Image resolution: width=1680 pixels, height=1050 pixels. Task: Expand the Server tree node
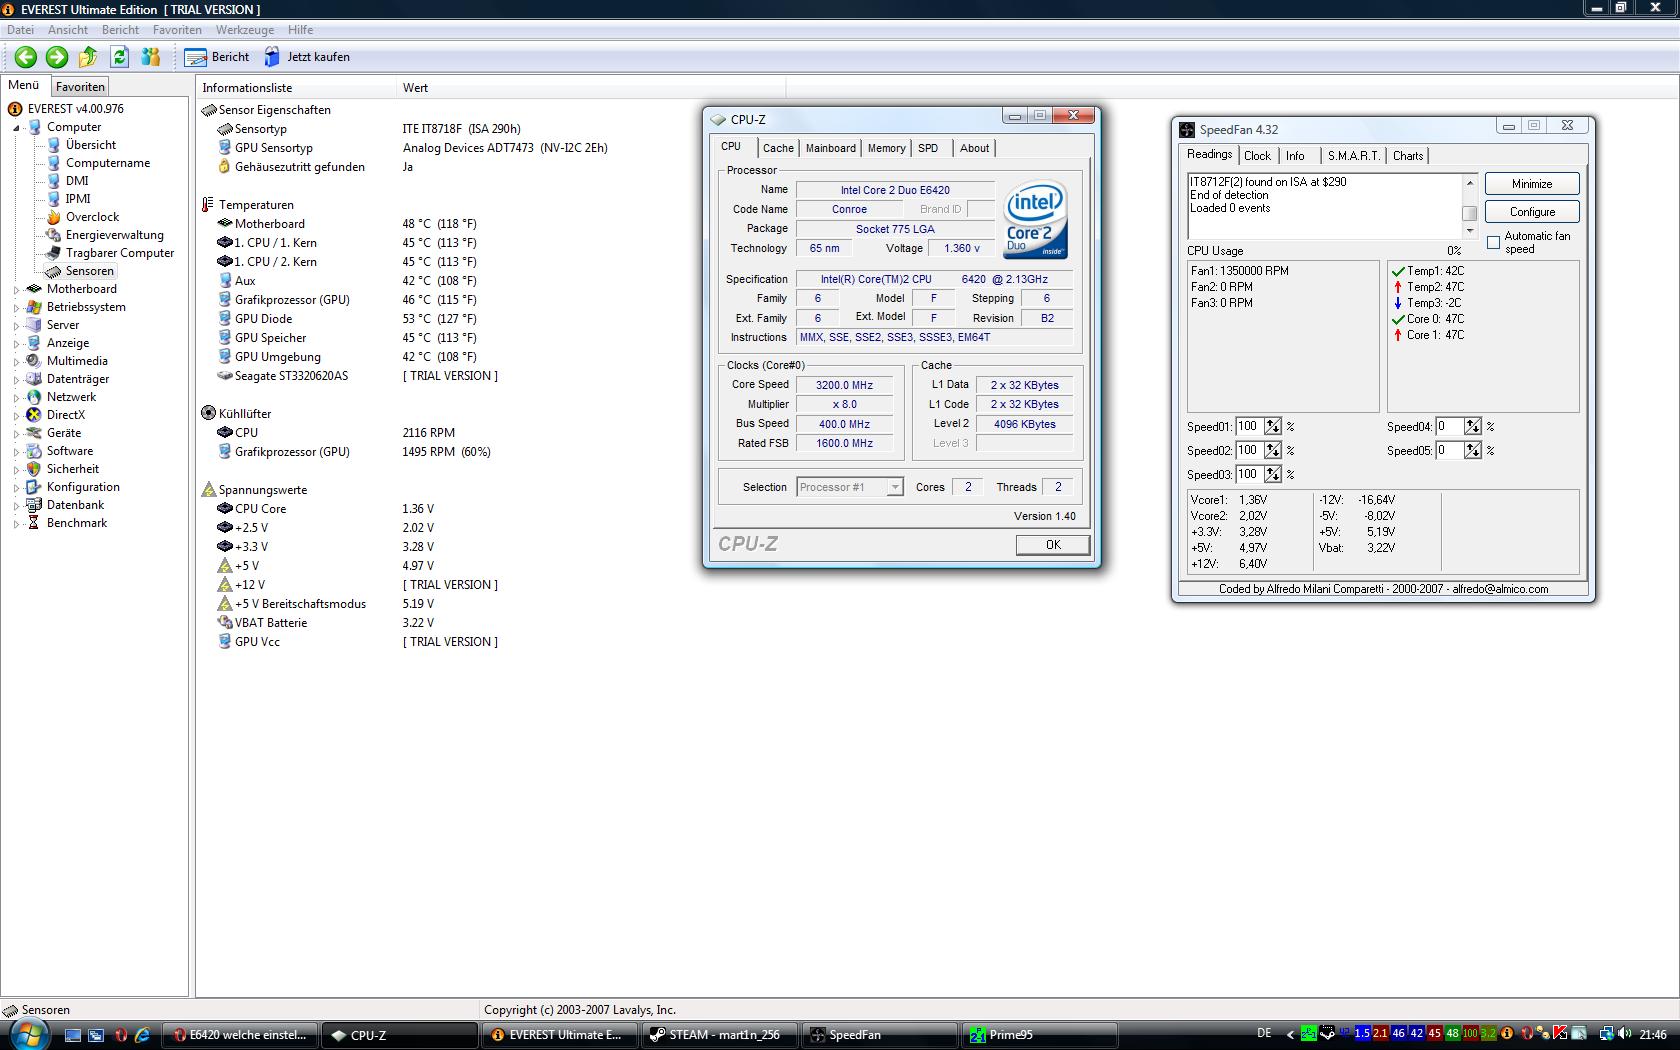tap(16, 326)
